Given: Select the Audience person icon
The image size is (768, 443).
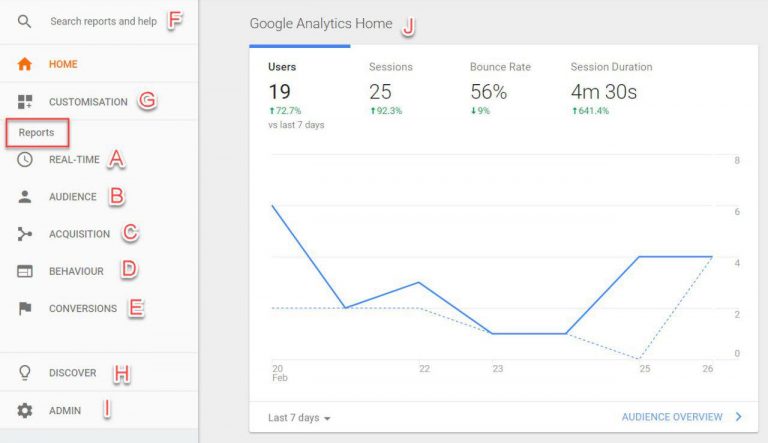Looking at the screenshot, I should 25,197.
